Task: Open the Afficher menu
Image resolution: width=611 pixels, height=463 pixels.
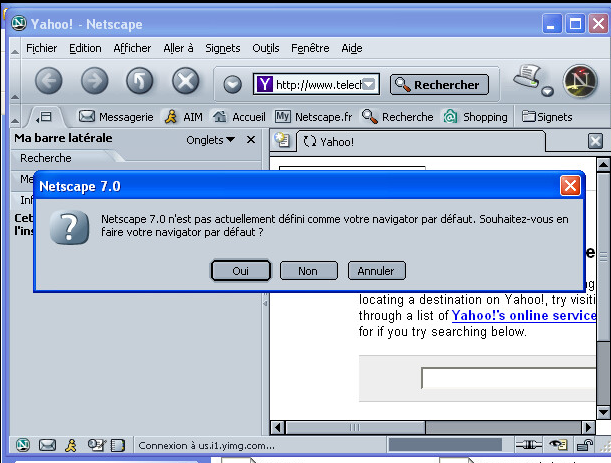Action: (x=132, y=48)
